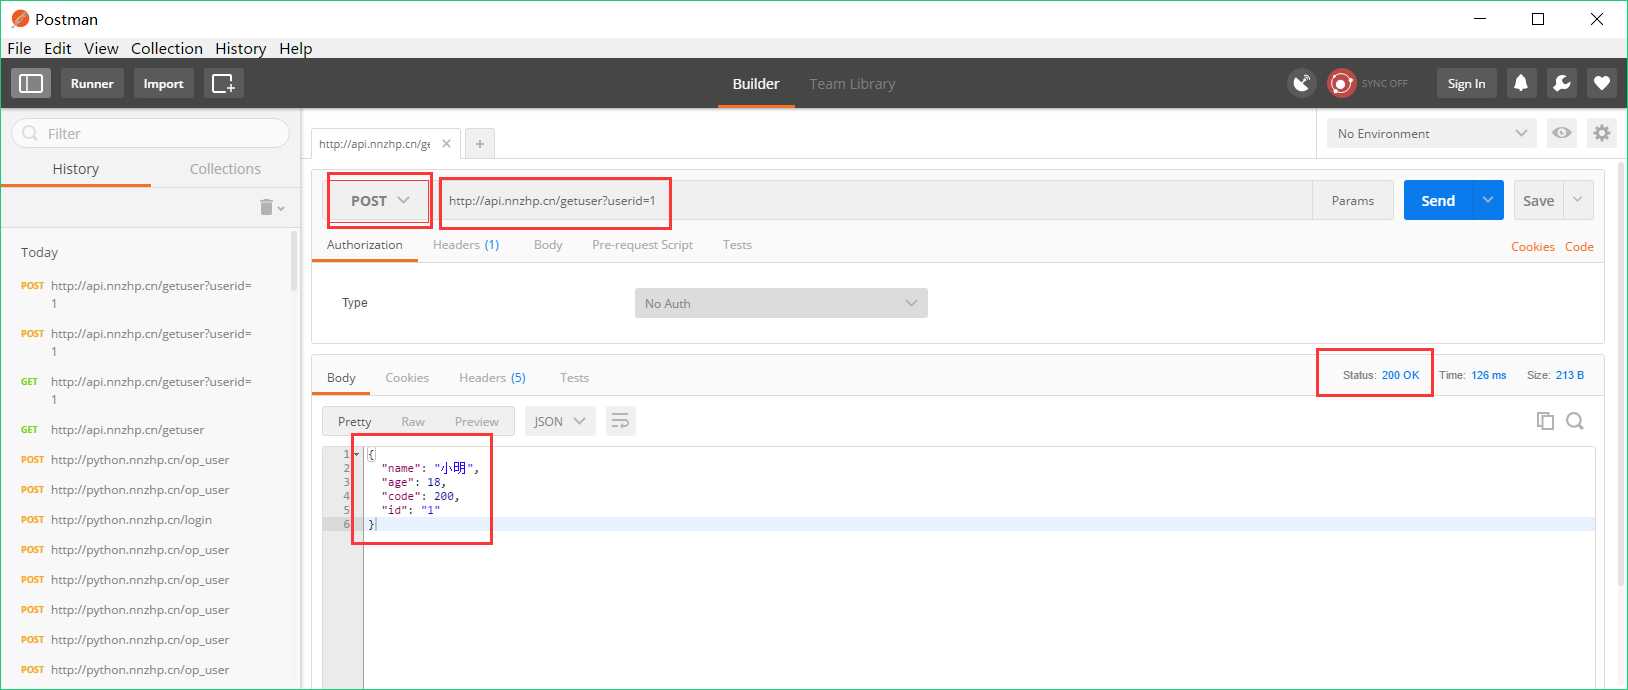Open the No Auth type dropdown
Viewport: 1628px width, 690px height.
click(781, 303)
